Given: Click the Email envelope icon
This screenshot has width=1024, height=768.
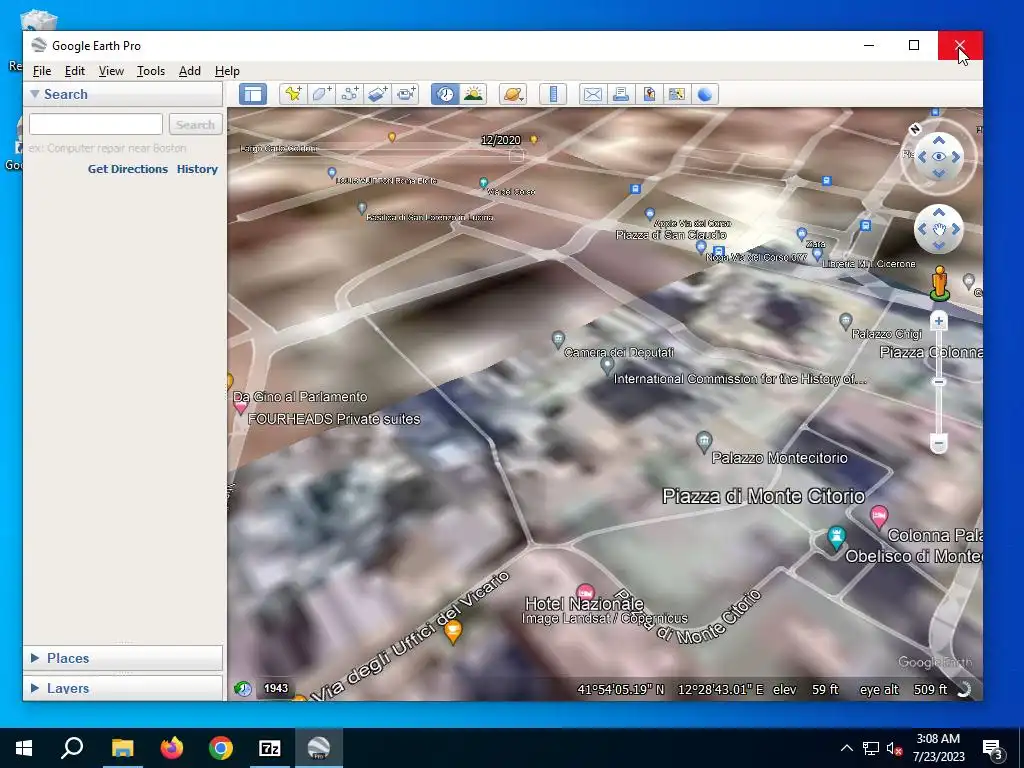Looking at the screenshot, I should 593,94.
